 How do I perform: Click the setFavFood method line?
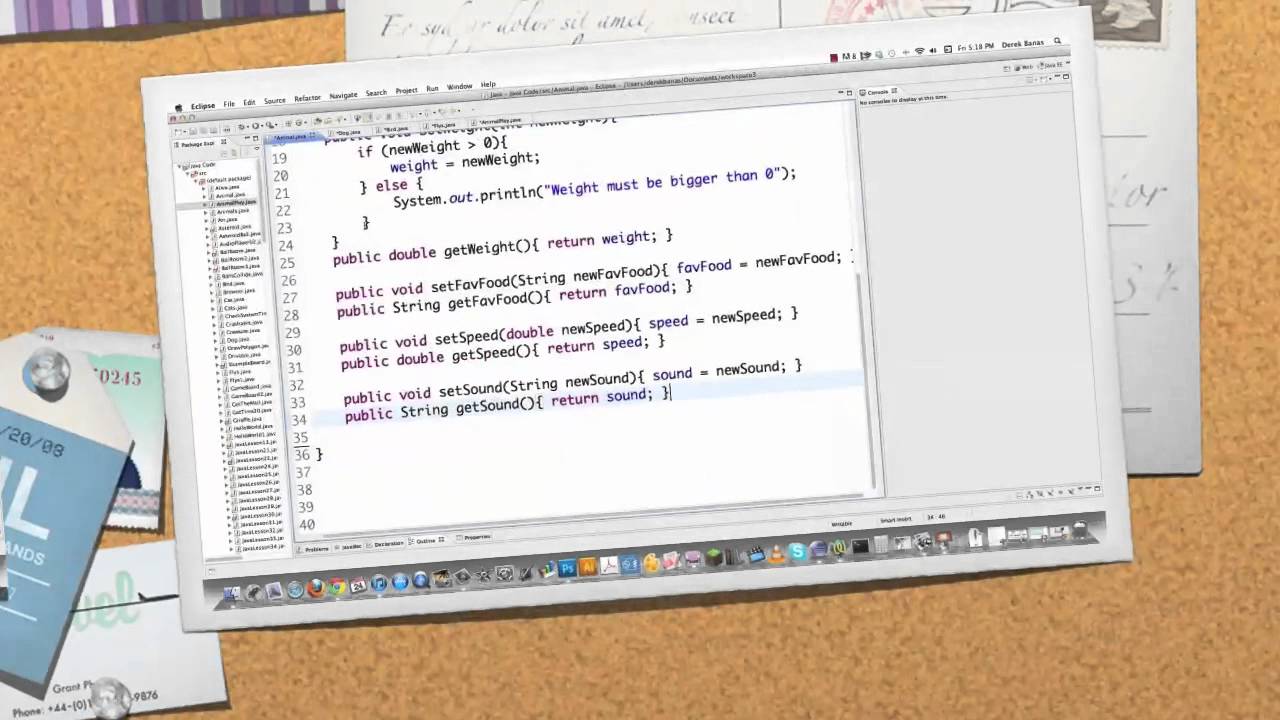click(x=595, y=274)
